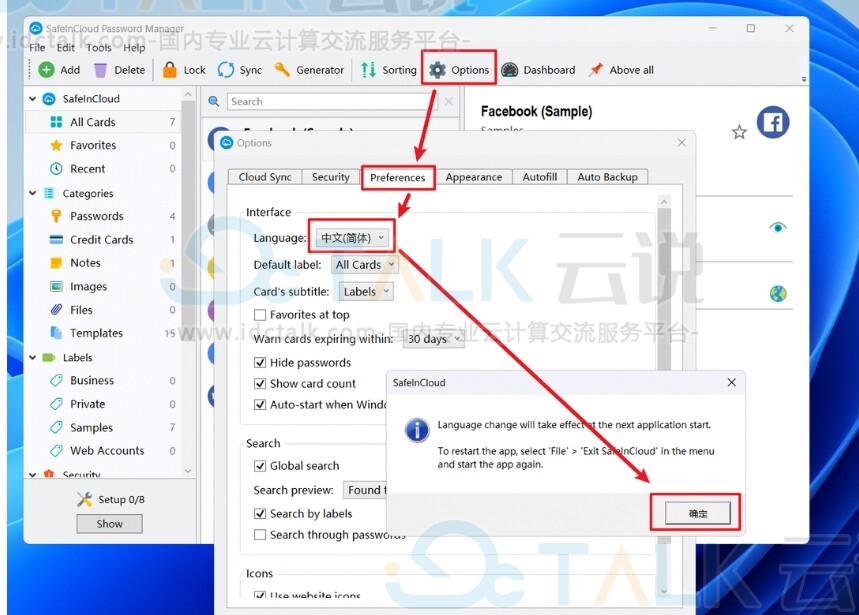Open the Edit menu

(x=66, y=48)
